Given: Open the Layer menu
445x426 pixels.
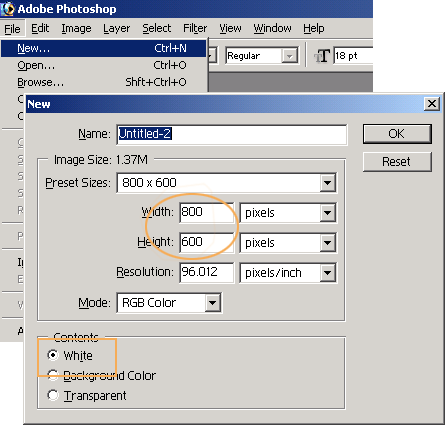Looking at the screenshot, I should [116, 28].
